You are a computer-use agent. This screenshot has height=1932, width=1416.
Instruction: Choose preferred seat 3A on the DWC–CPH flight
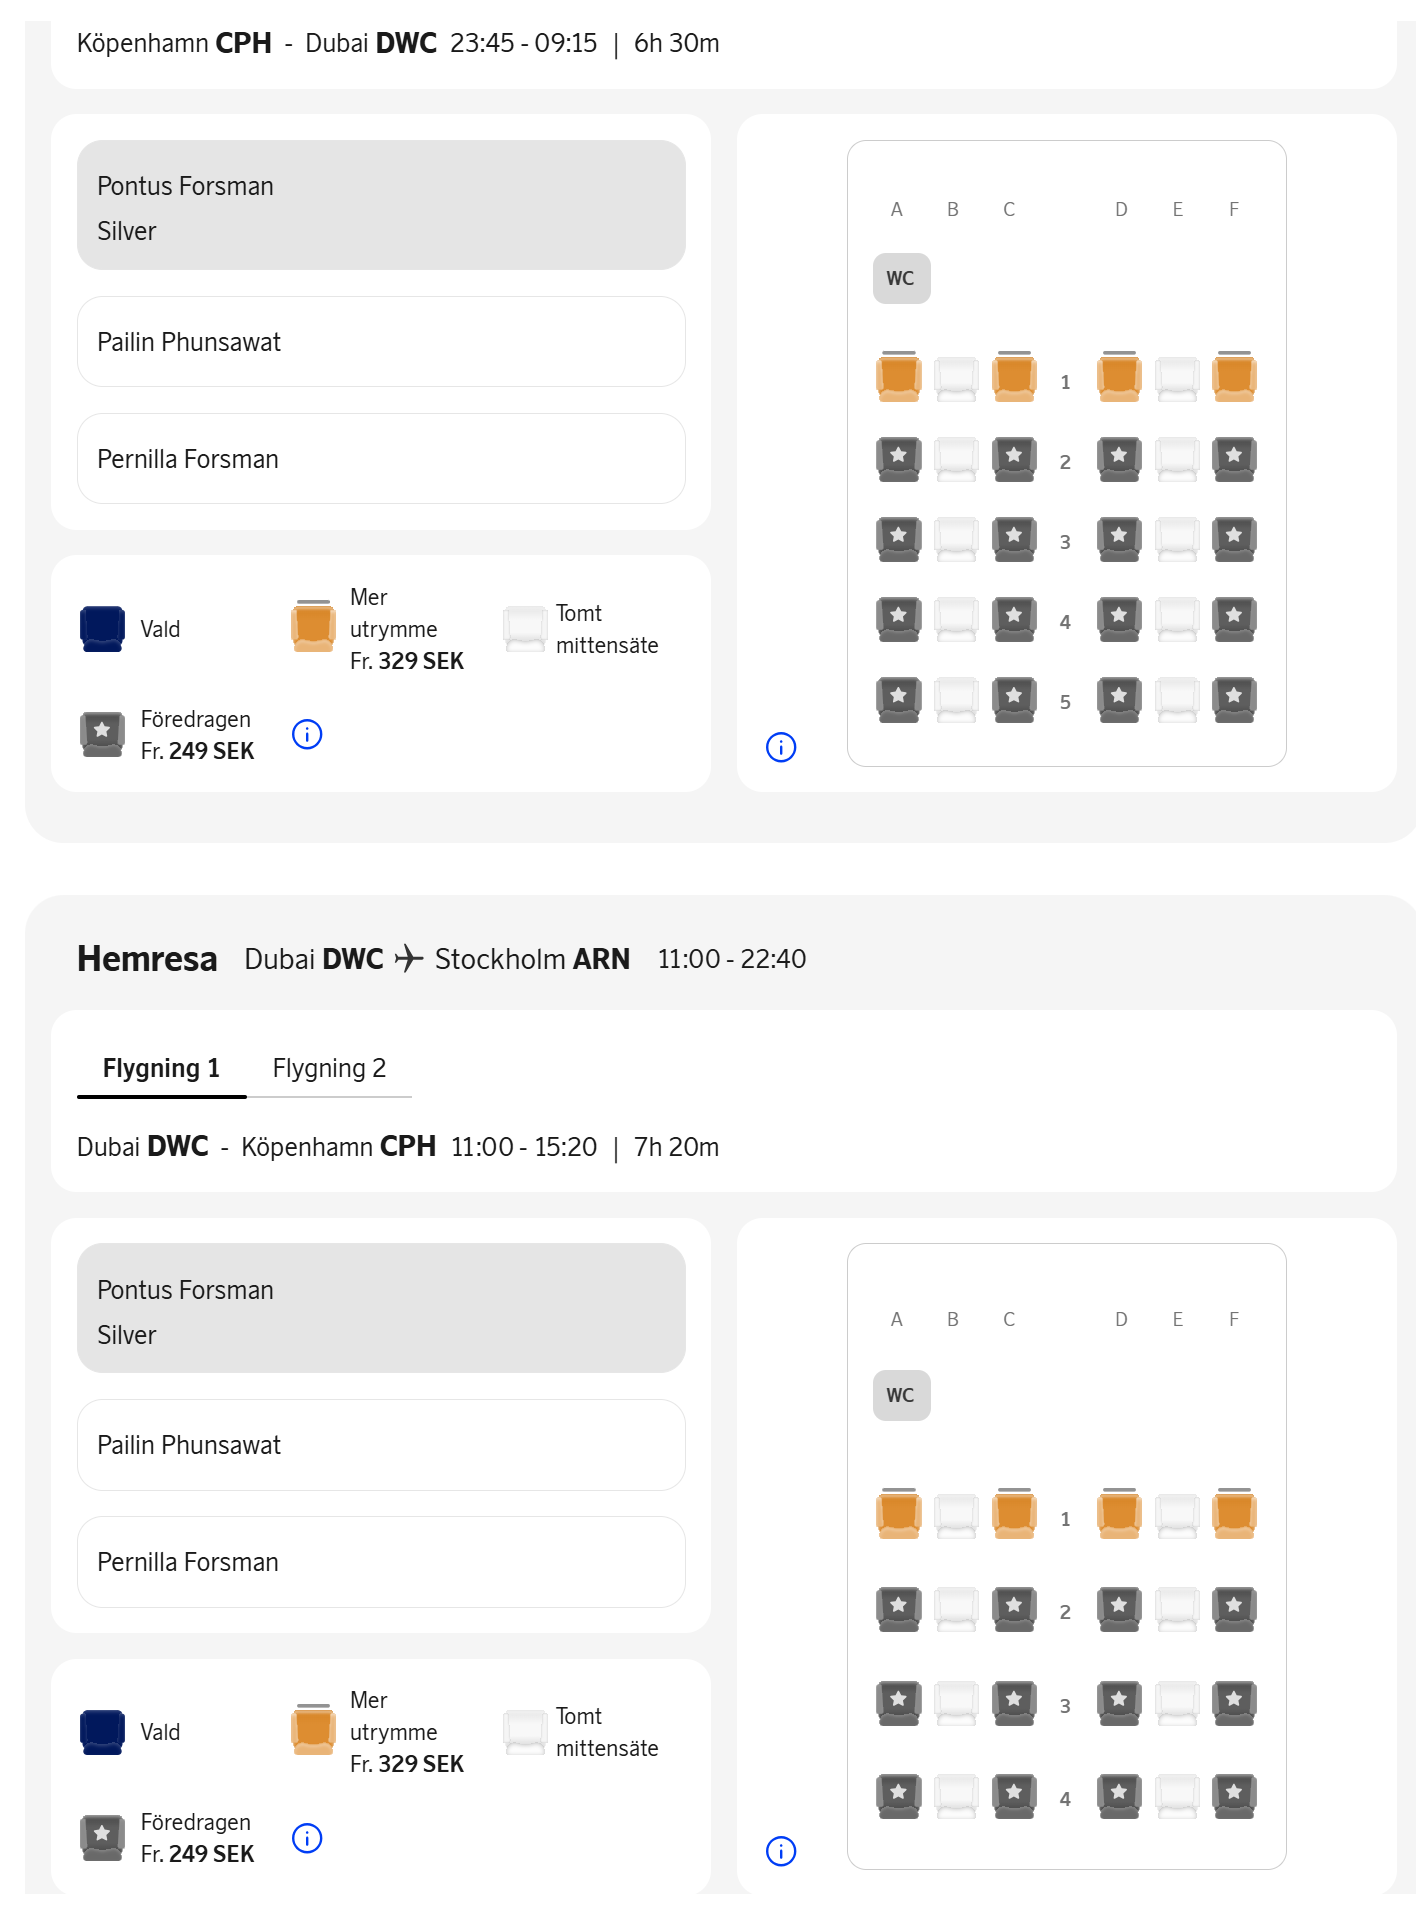pos(898,1703)
